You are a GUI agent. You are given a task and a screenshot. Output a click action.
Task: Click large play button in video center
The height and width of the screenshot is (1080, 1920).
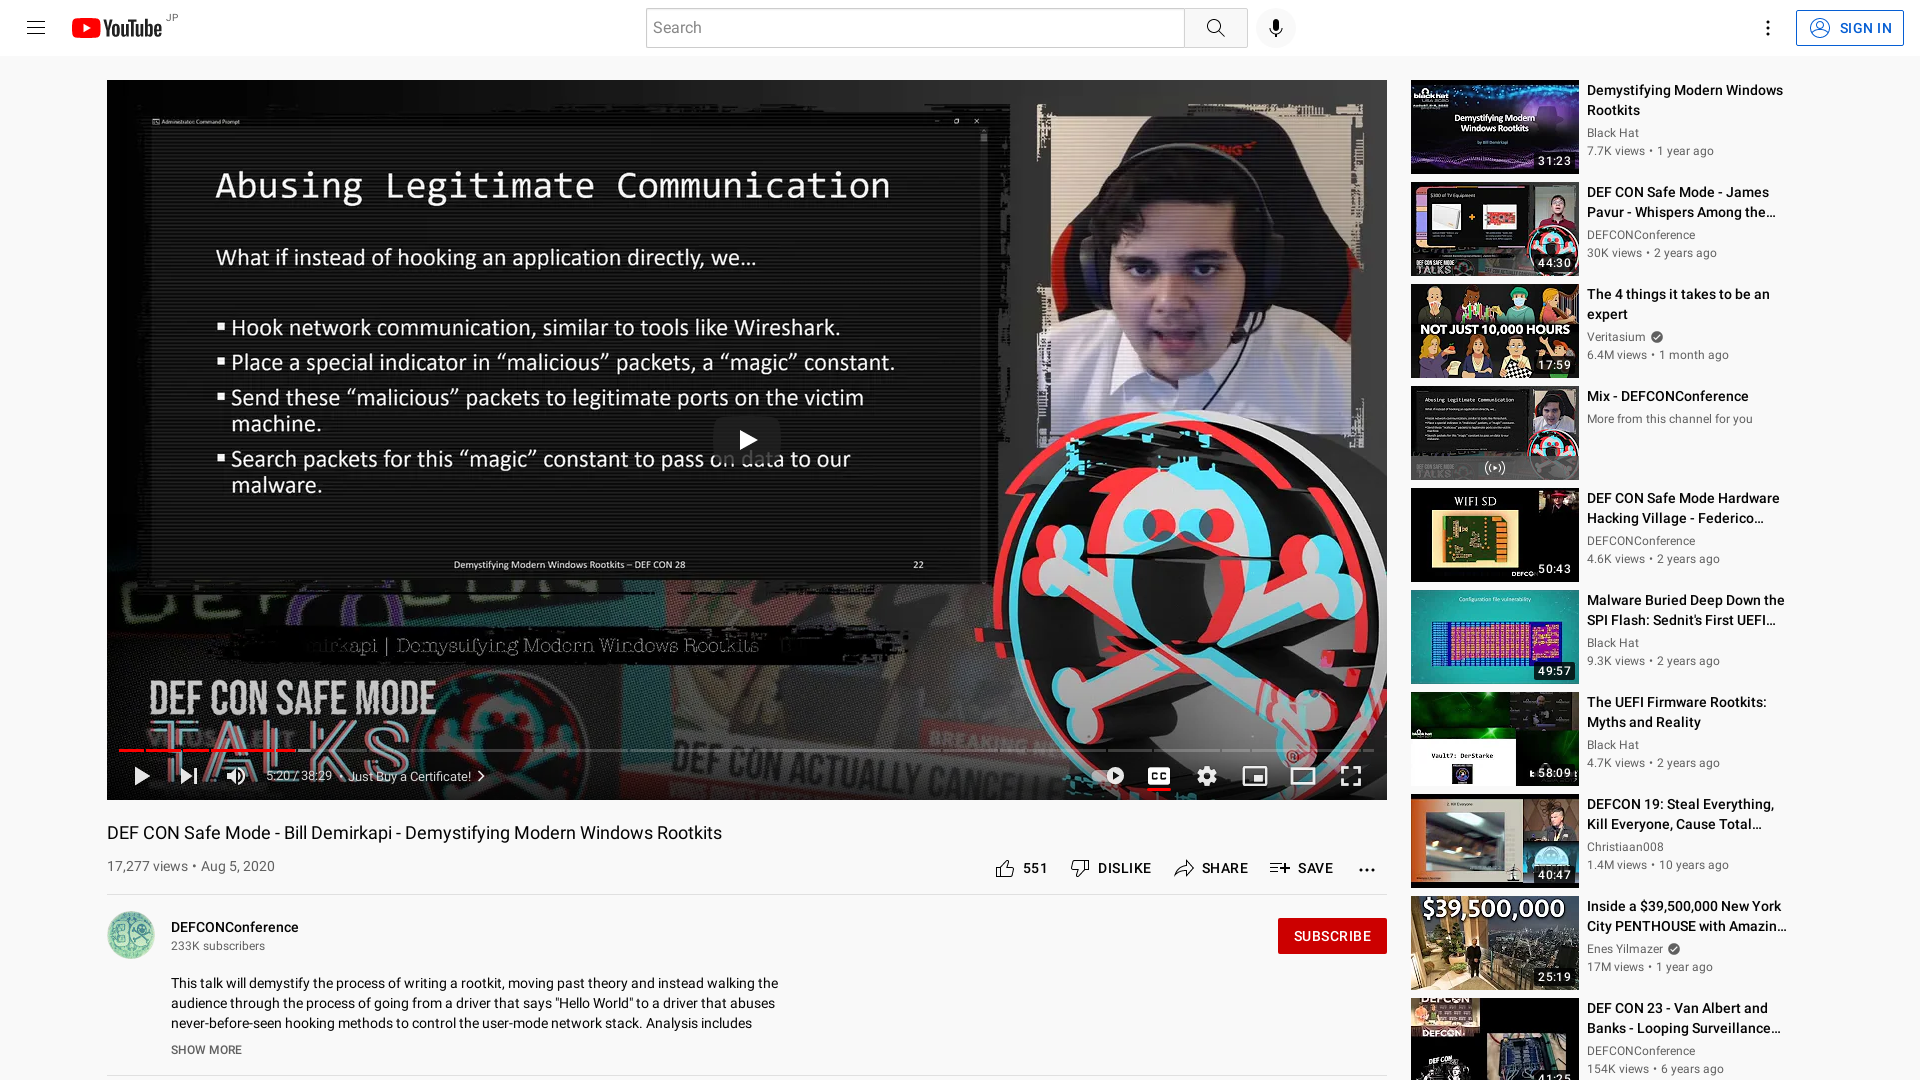(x=747, y=440)
